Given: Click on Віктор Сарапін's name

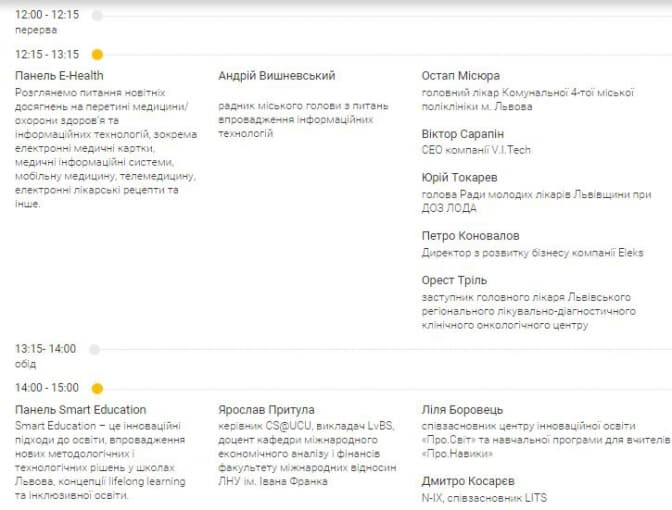Looking at the screenshot, I should 463,133.
